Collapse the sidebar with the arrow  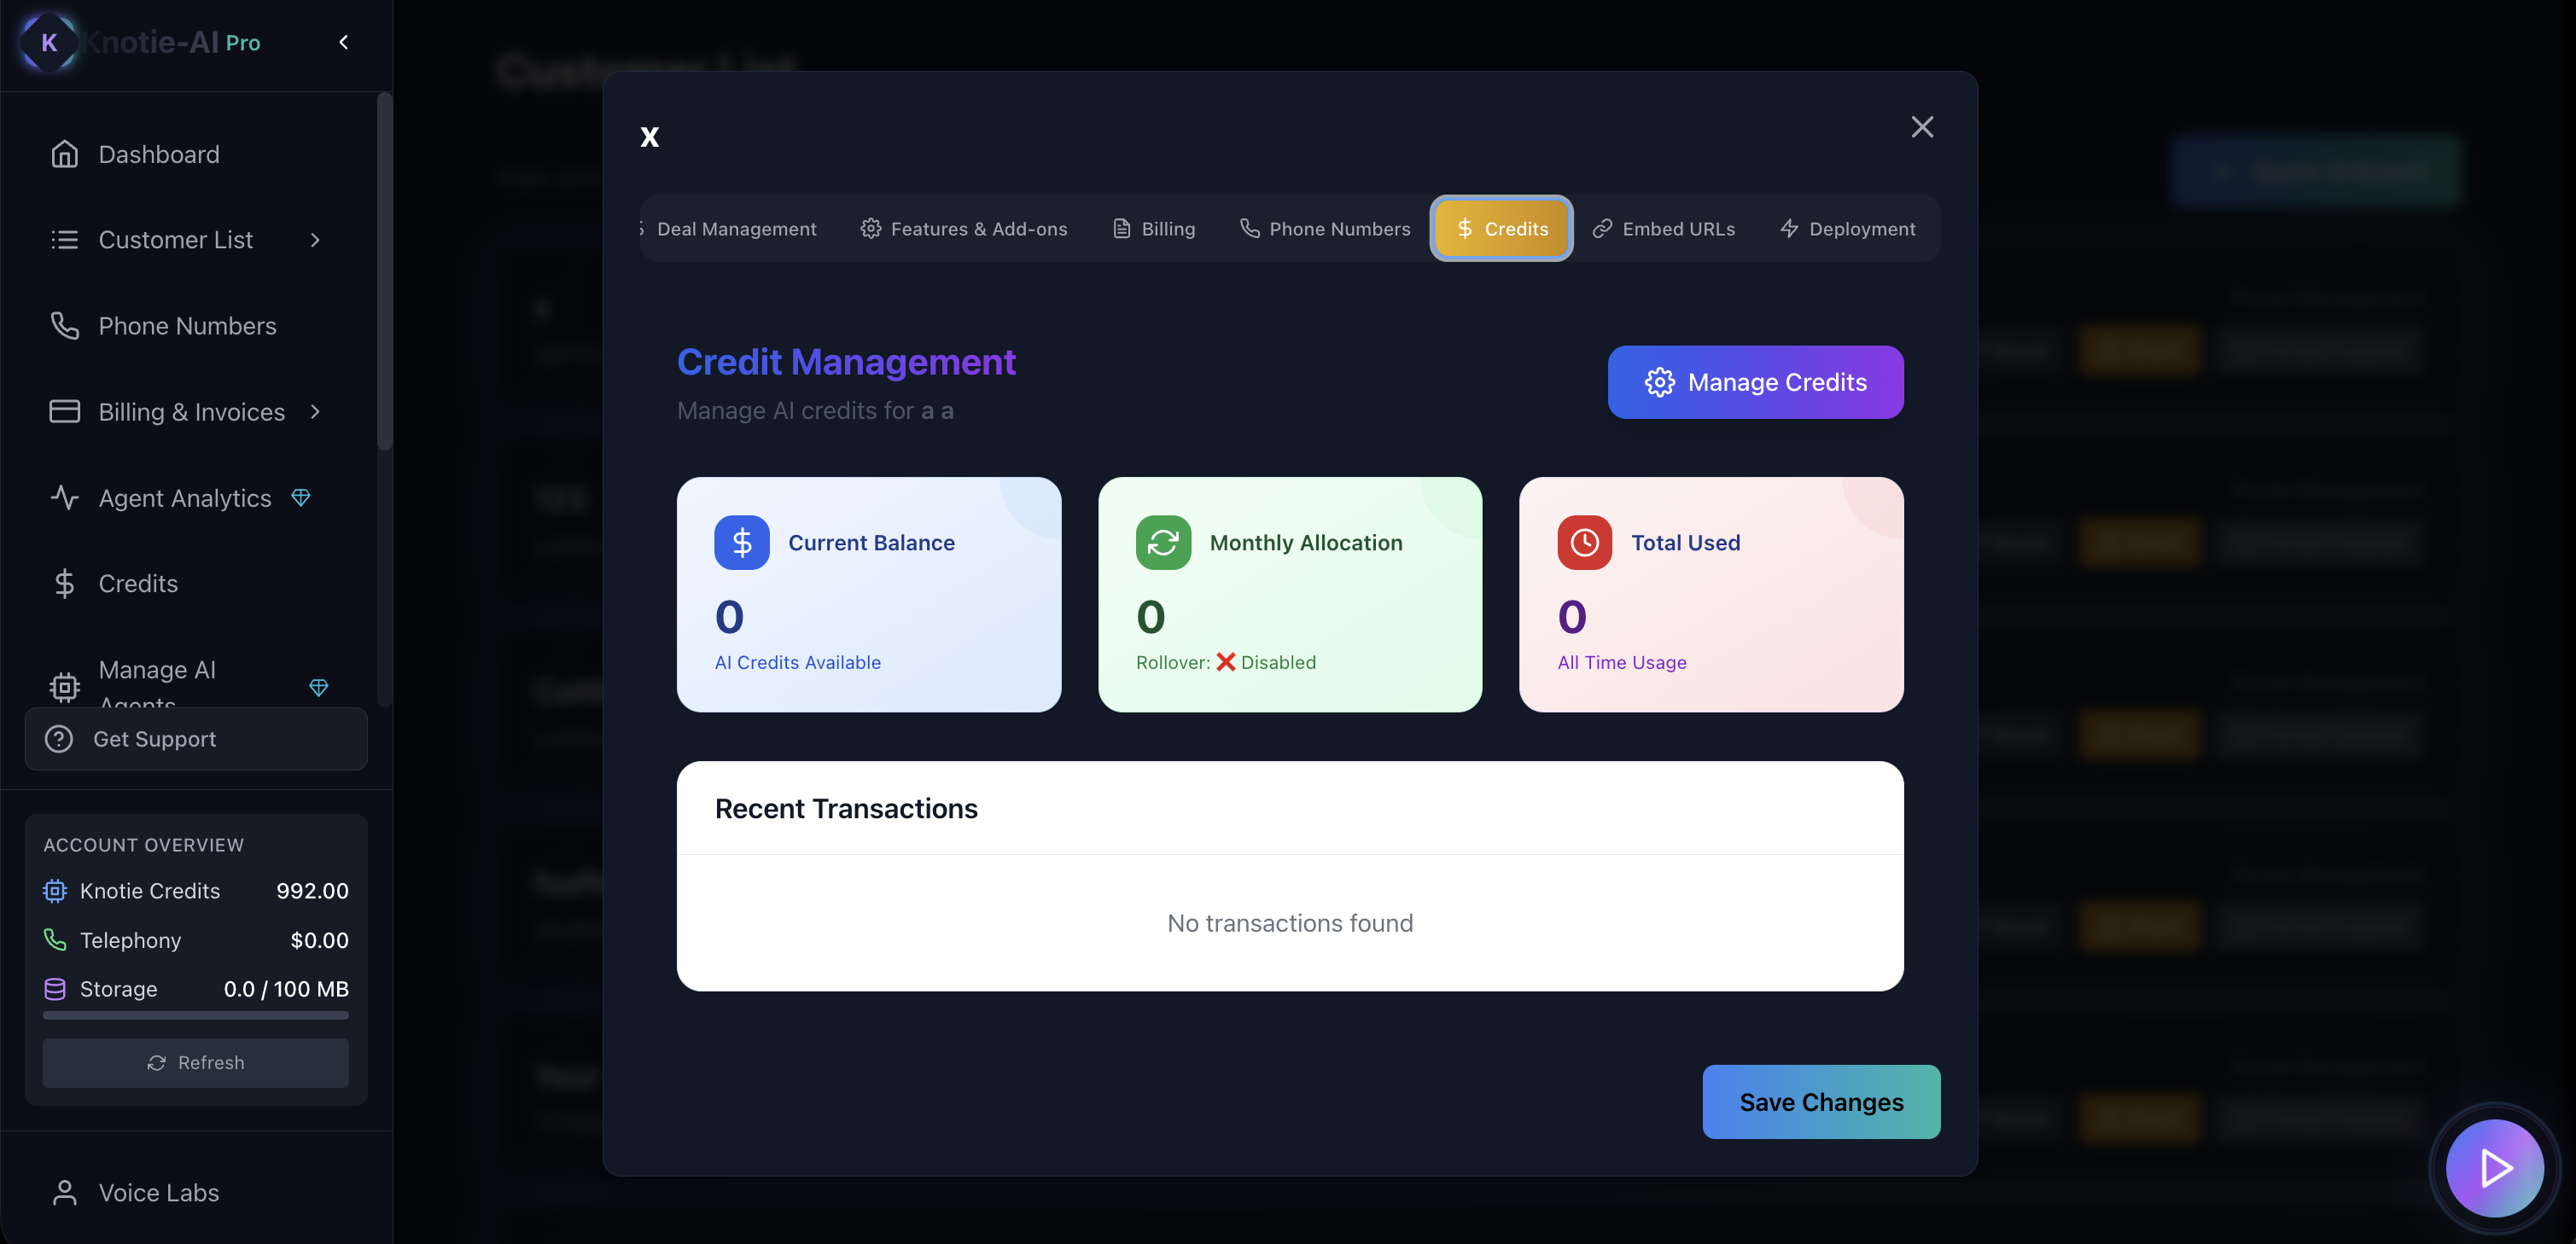tap(344, 42)
